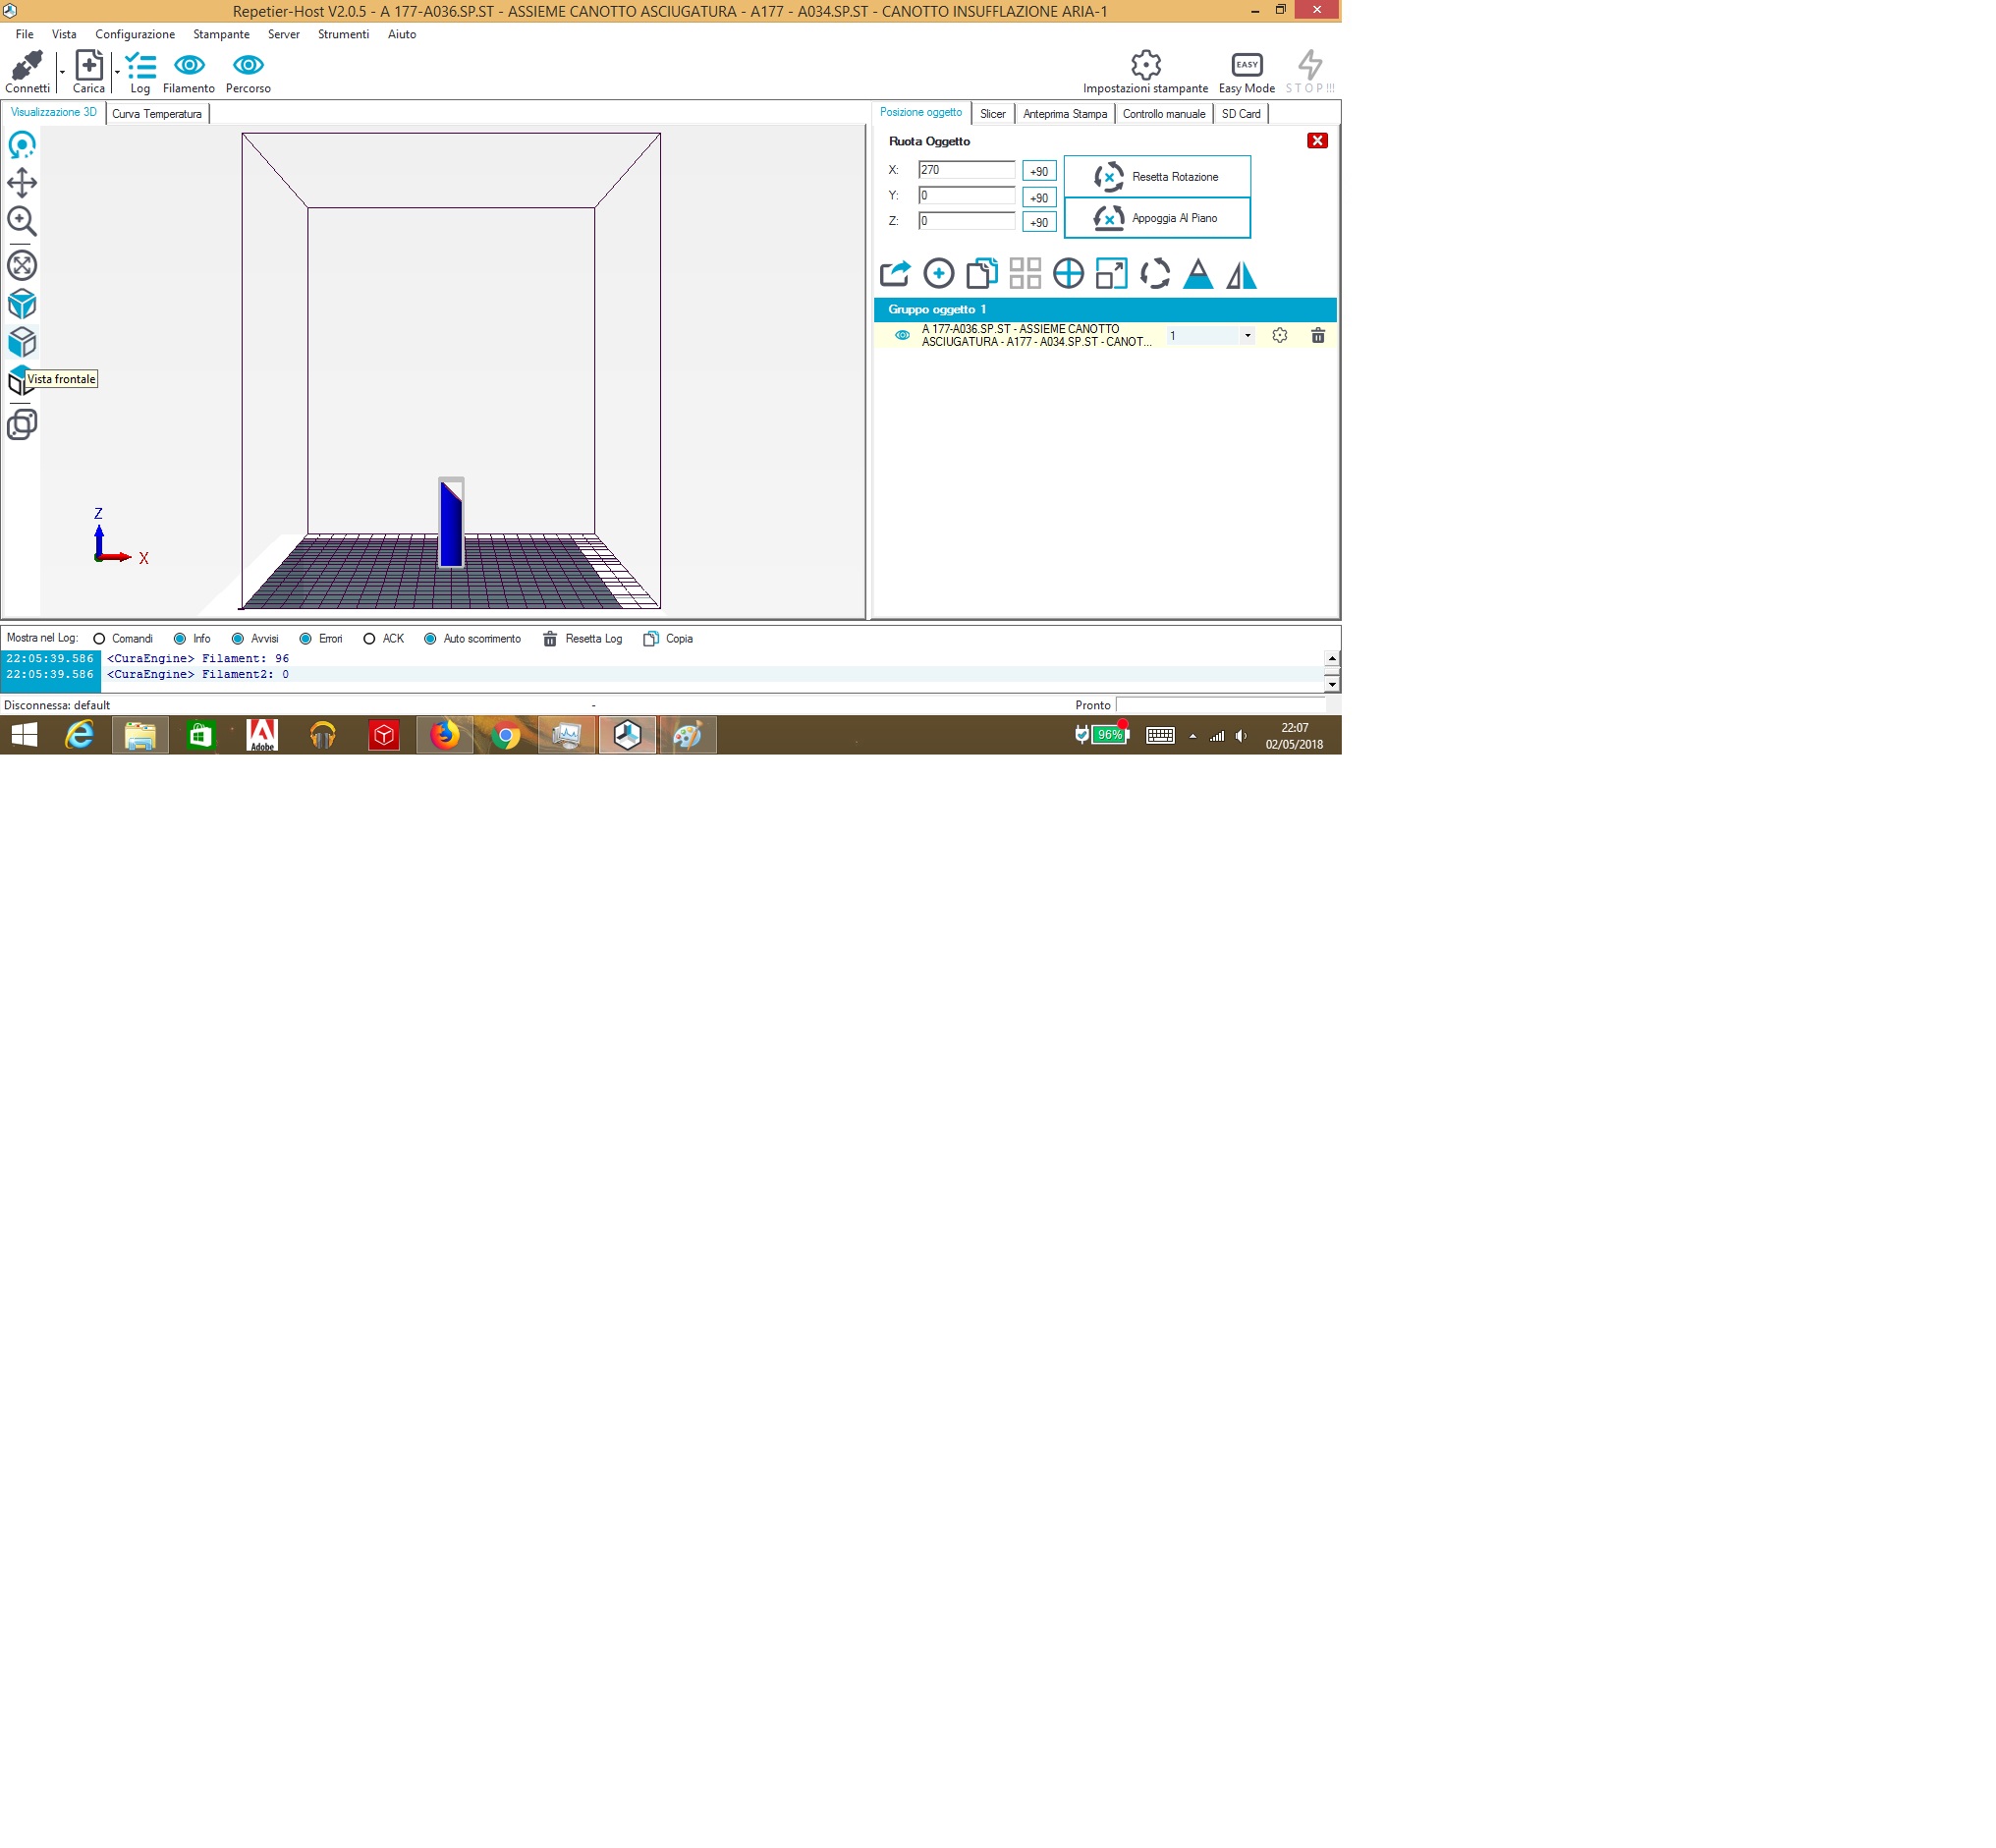Click the Appoggia Al Piano button
Screen dimensions: 1996x1848
click(x=1157, y=218)
